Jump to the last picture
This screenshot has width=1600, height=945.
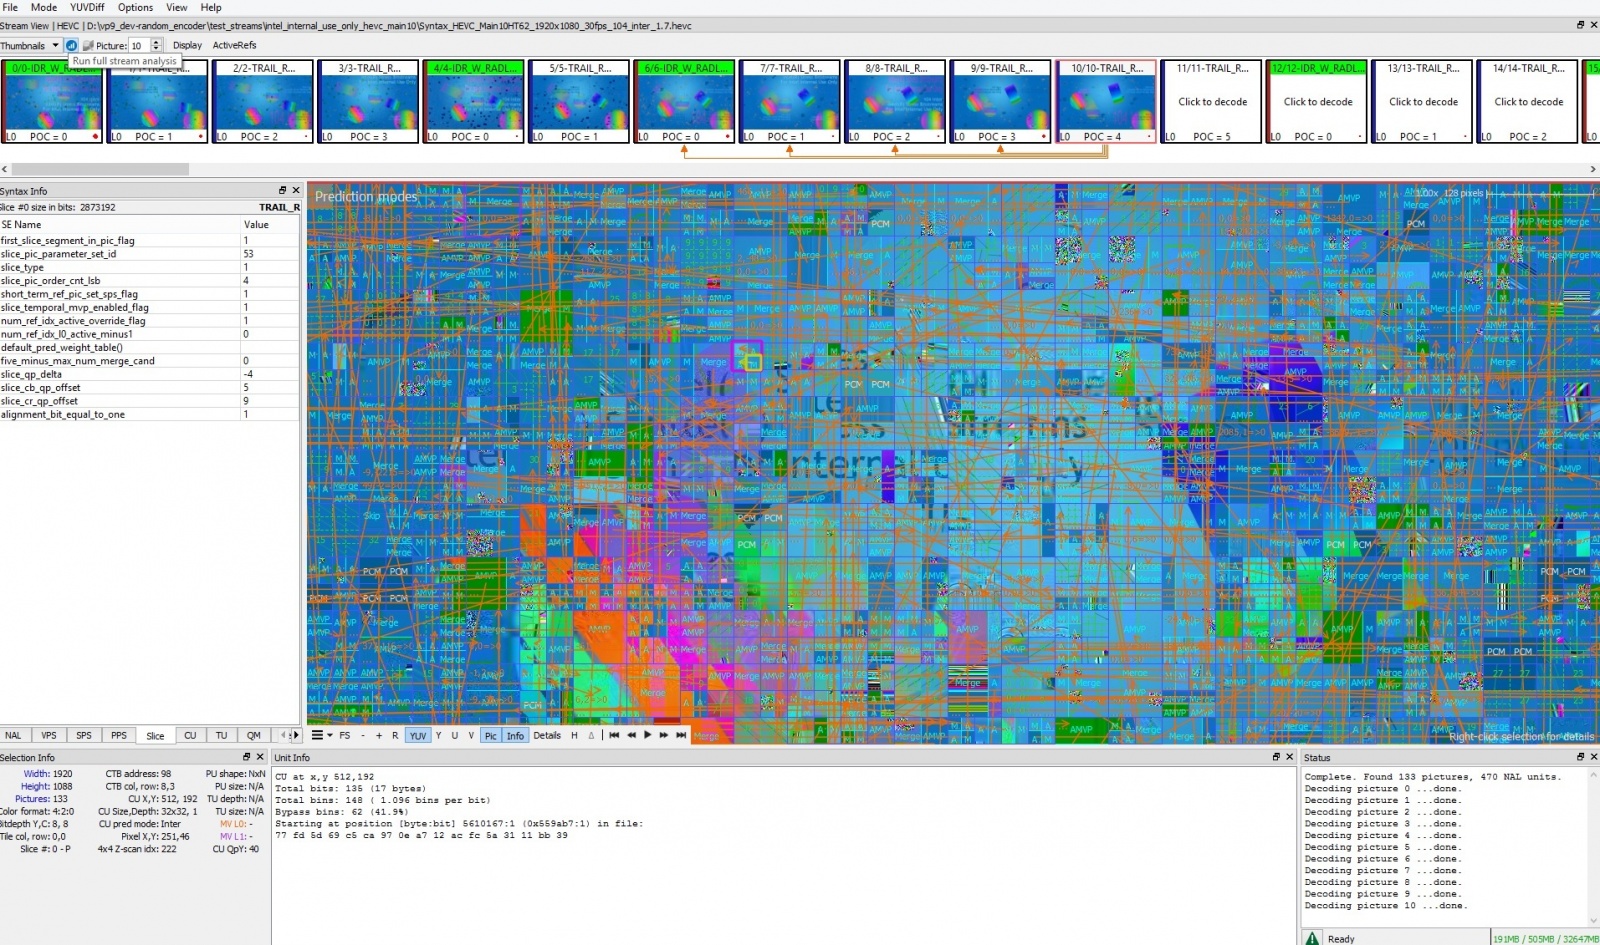tap(681, 735)
